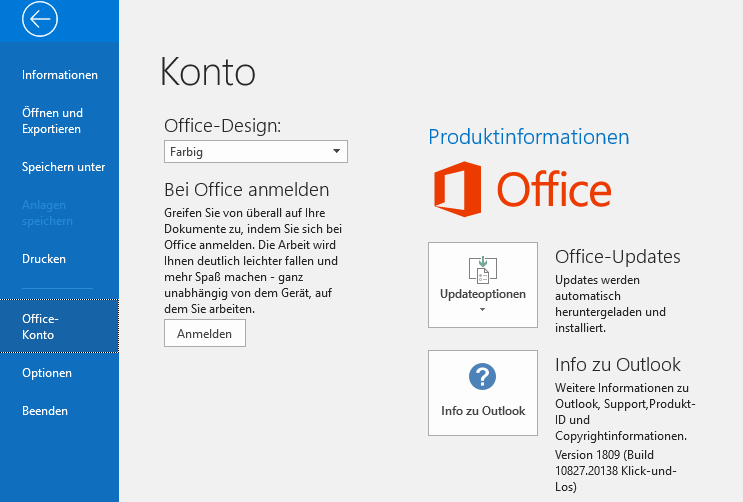Click the greyed-out Anlagen speichern entry
Image resolution: width=743 pixels, height=502 pixels.
coord(47,213)
